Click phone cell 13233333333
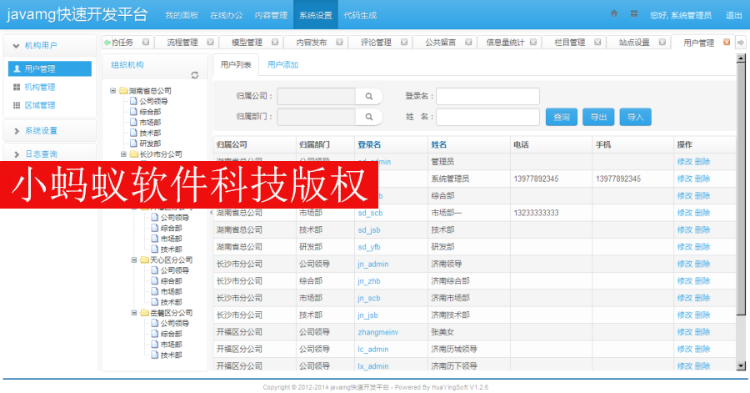The width and height of the screenshot is (750, 393). click(536, 213)
